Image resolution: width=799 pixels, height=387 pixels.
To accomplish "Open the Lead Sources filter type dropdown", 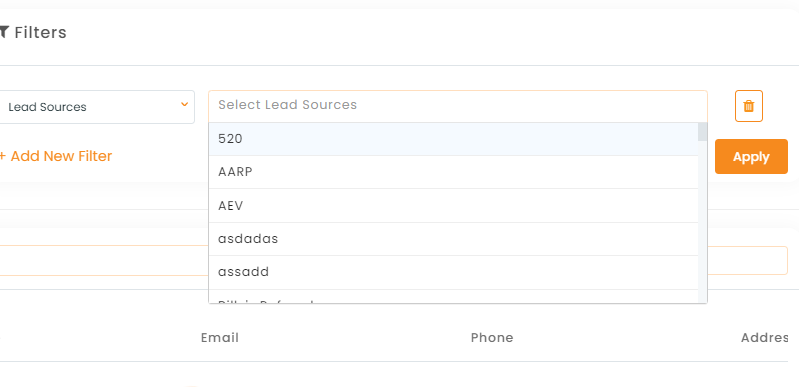I will click(96, 107).
